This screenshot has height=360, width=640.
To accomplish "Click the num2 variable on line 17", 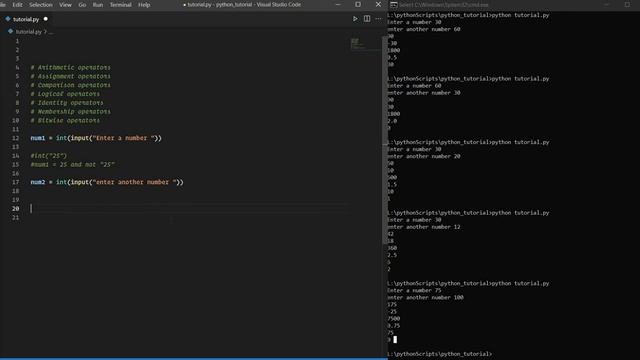I will 38,182.
